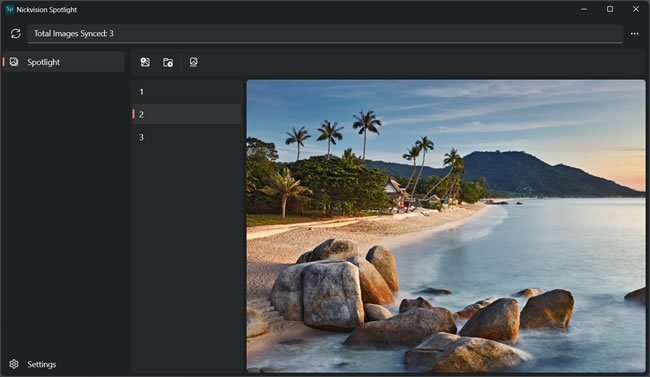Screen dimensions: 650x377
Task: Click the export all to folder icon
Action: point(168,62)
